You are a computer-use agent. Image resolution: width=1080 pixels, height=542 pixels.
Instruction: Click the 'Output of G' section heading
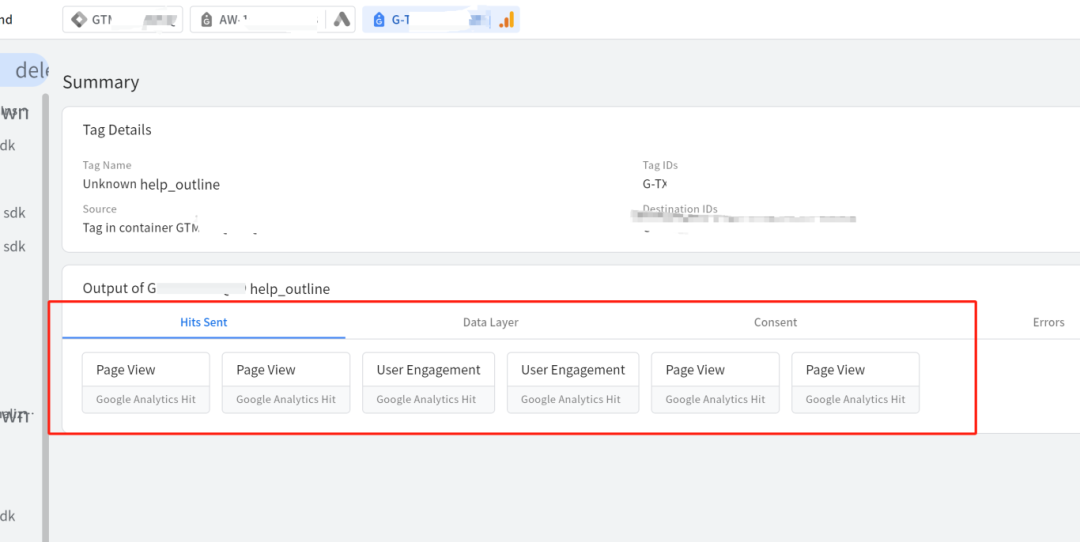206,289
